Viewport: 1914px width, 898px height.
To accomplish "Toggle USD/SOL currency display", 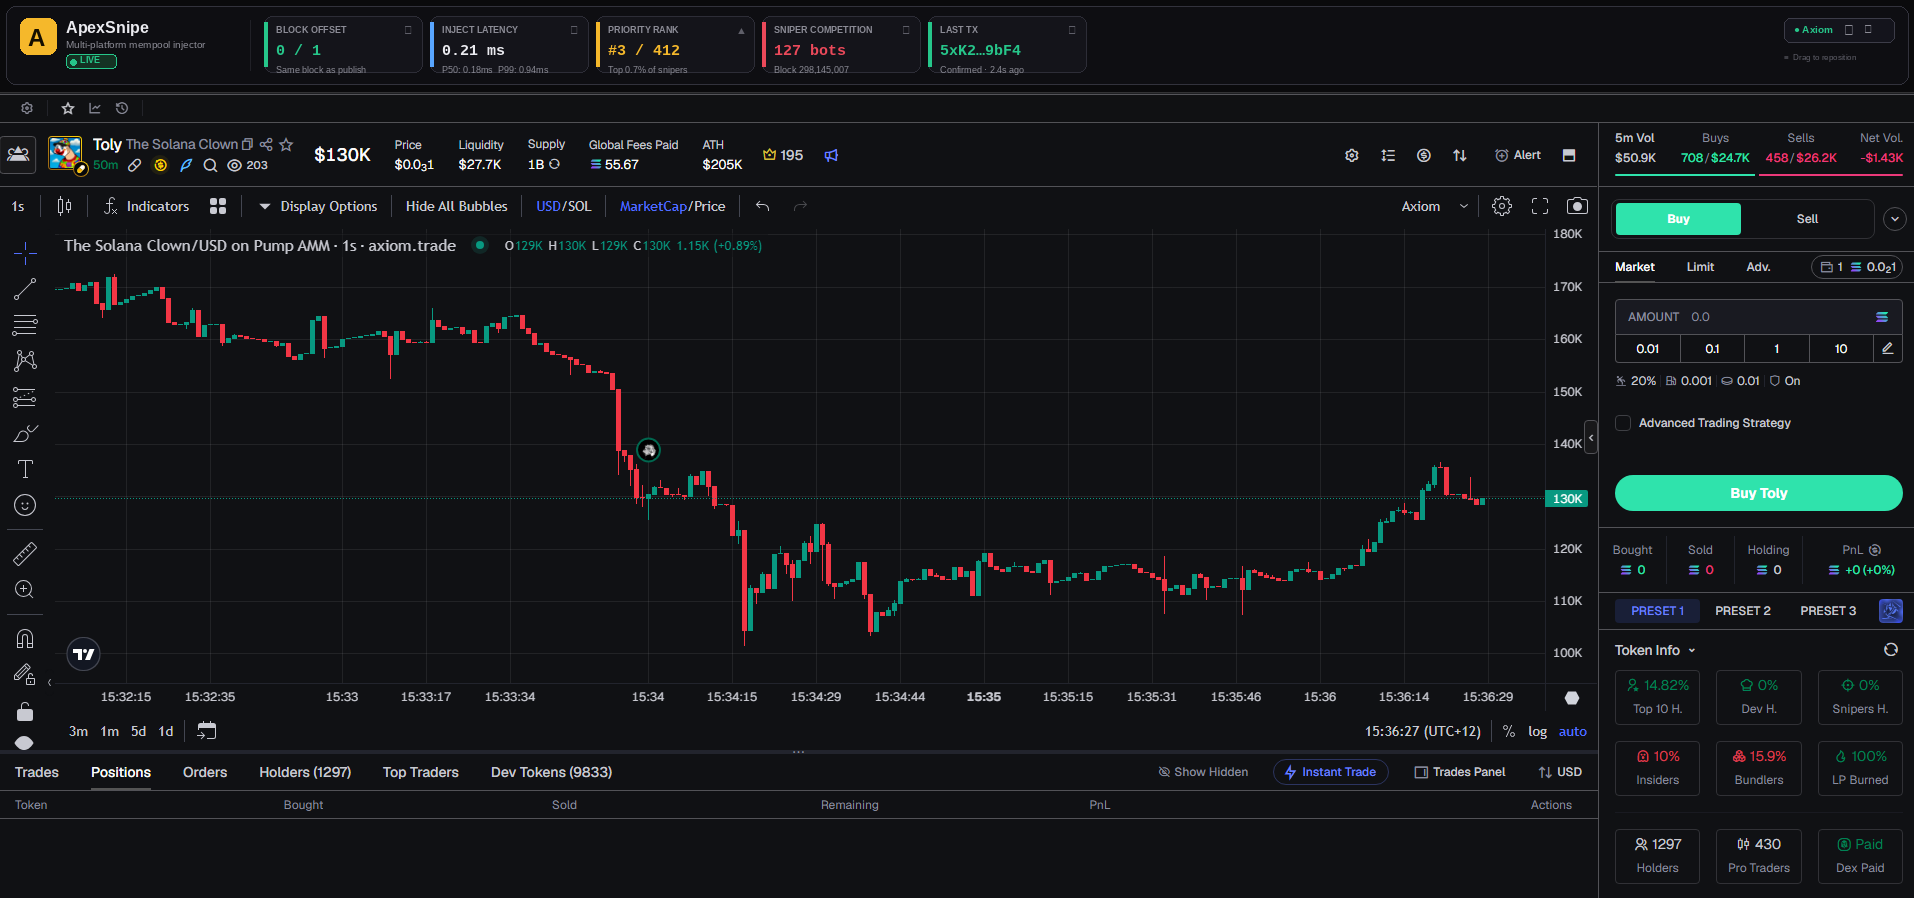I will (563, 206).
